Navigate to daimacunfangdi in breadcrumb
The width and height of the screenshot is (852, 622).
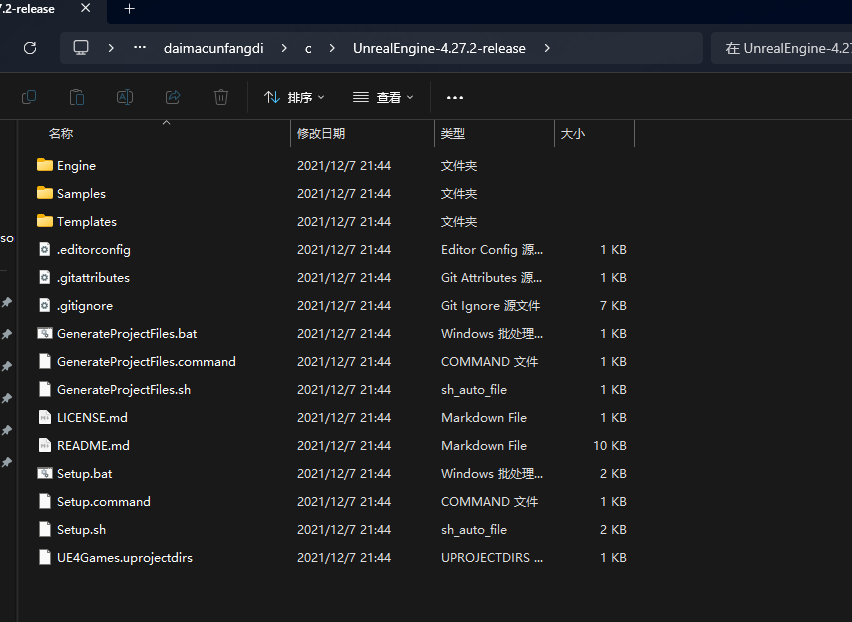point(214,48)
